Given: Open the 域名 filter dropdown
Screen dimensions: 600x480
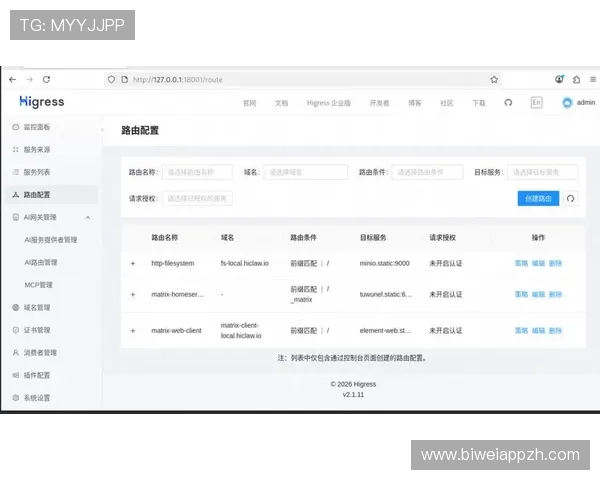Looking at the screenshot, I should click(x=305, y=172).
